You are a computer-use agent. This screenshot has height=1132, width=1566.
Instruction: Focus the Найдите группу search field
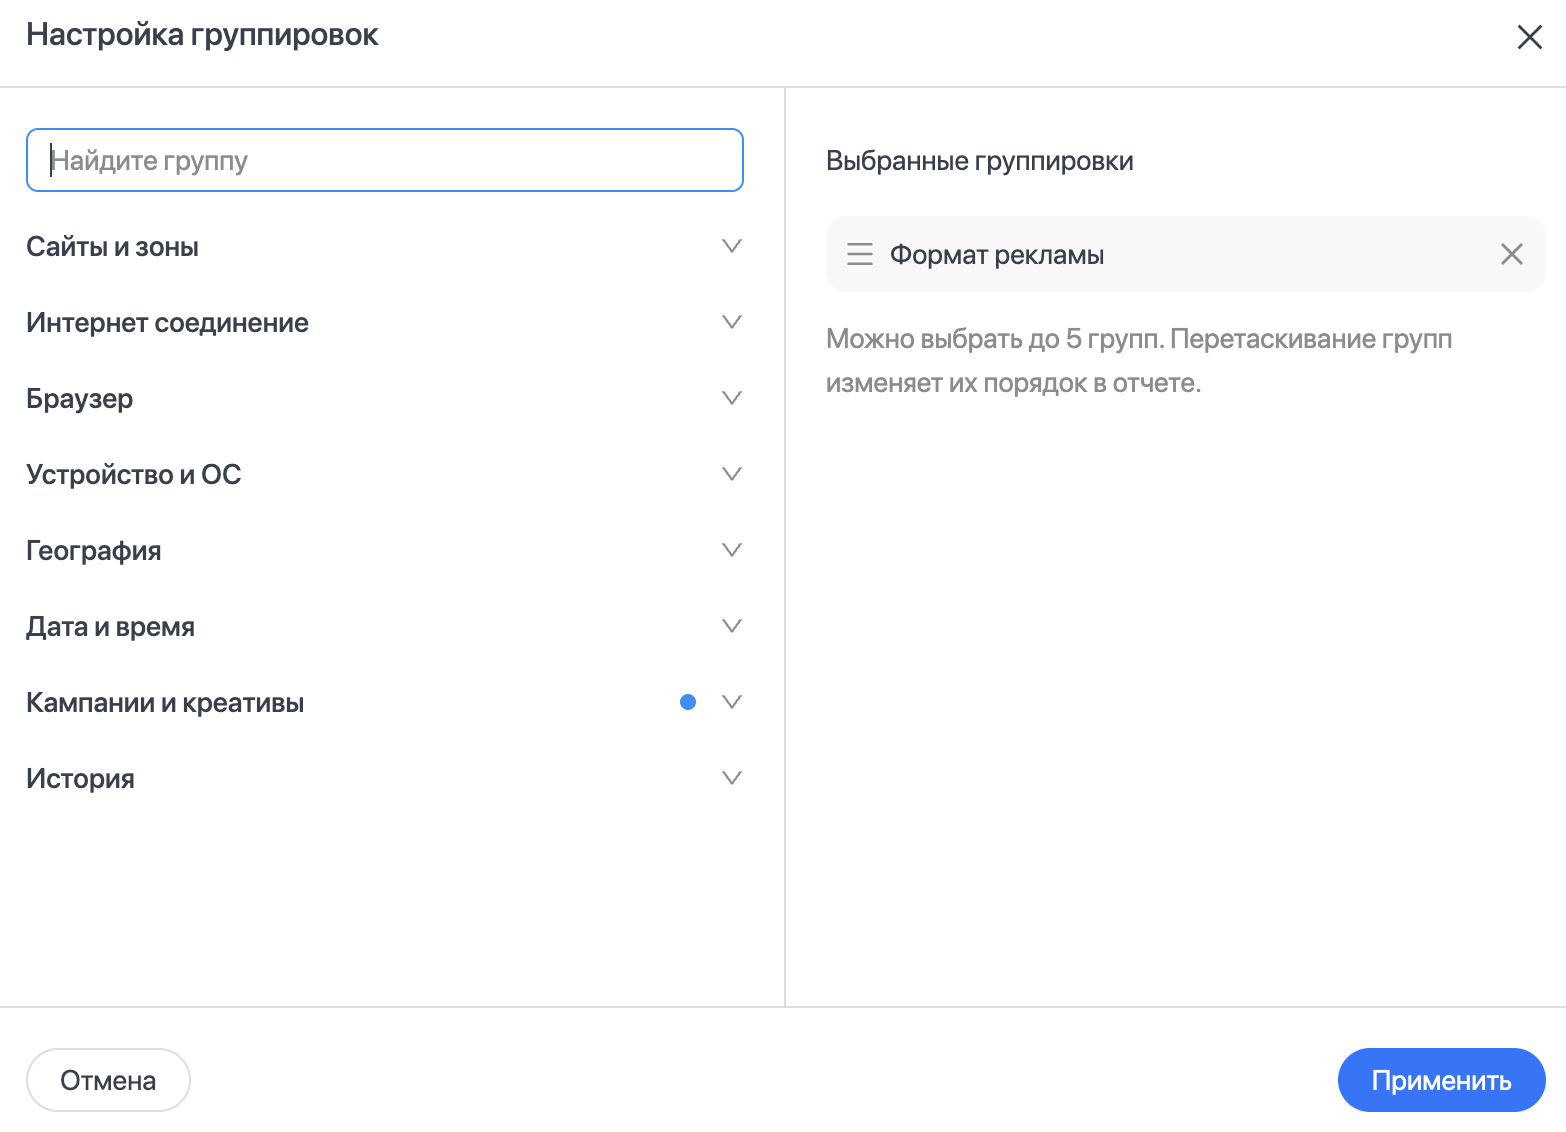[x=385, y=160]
